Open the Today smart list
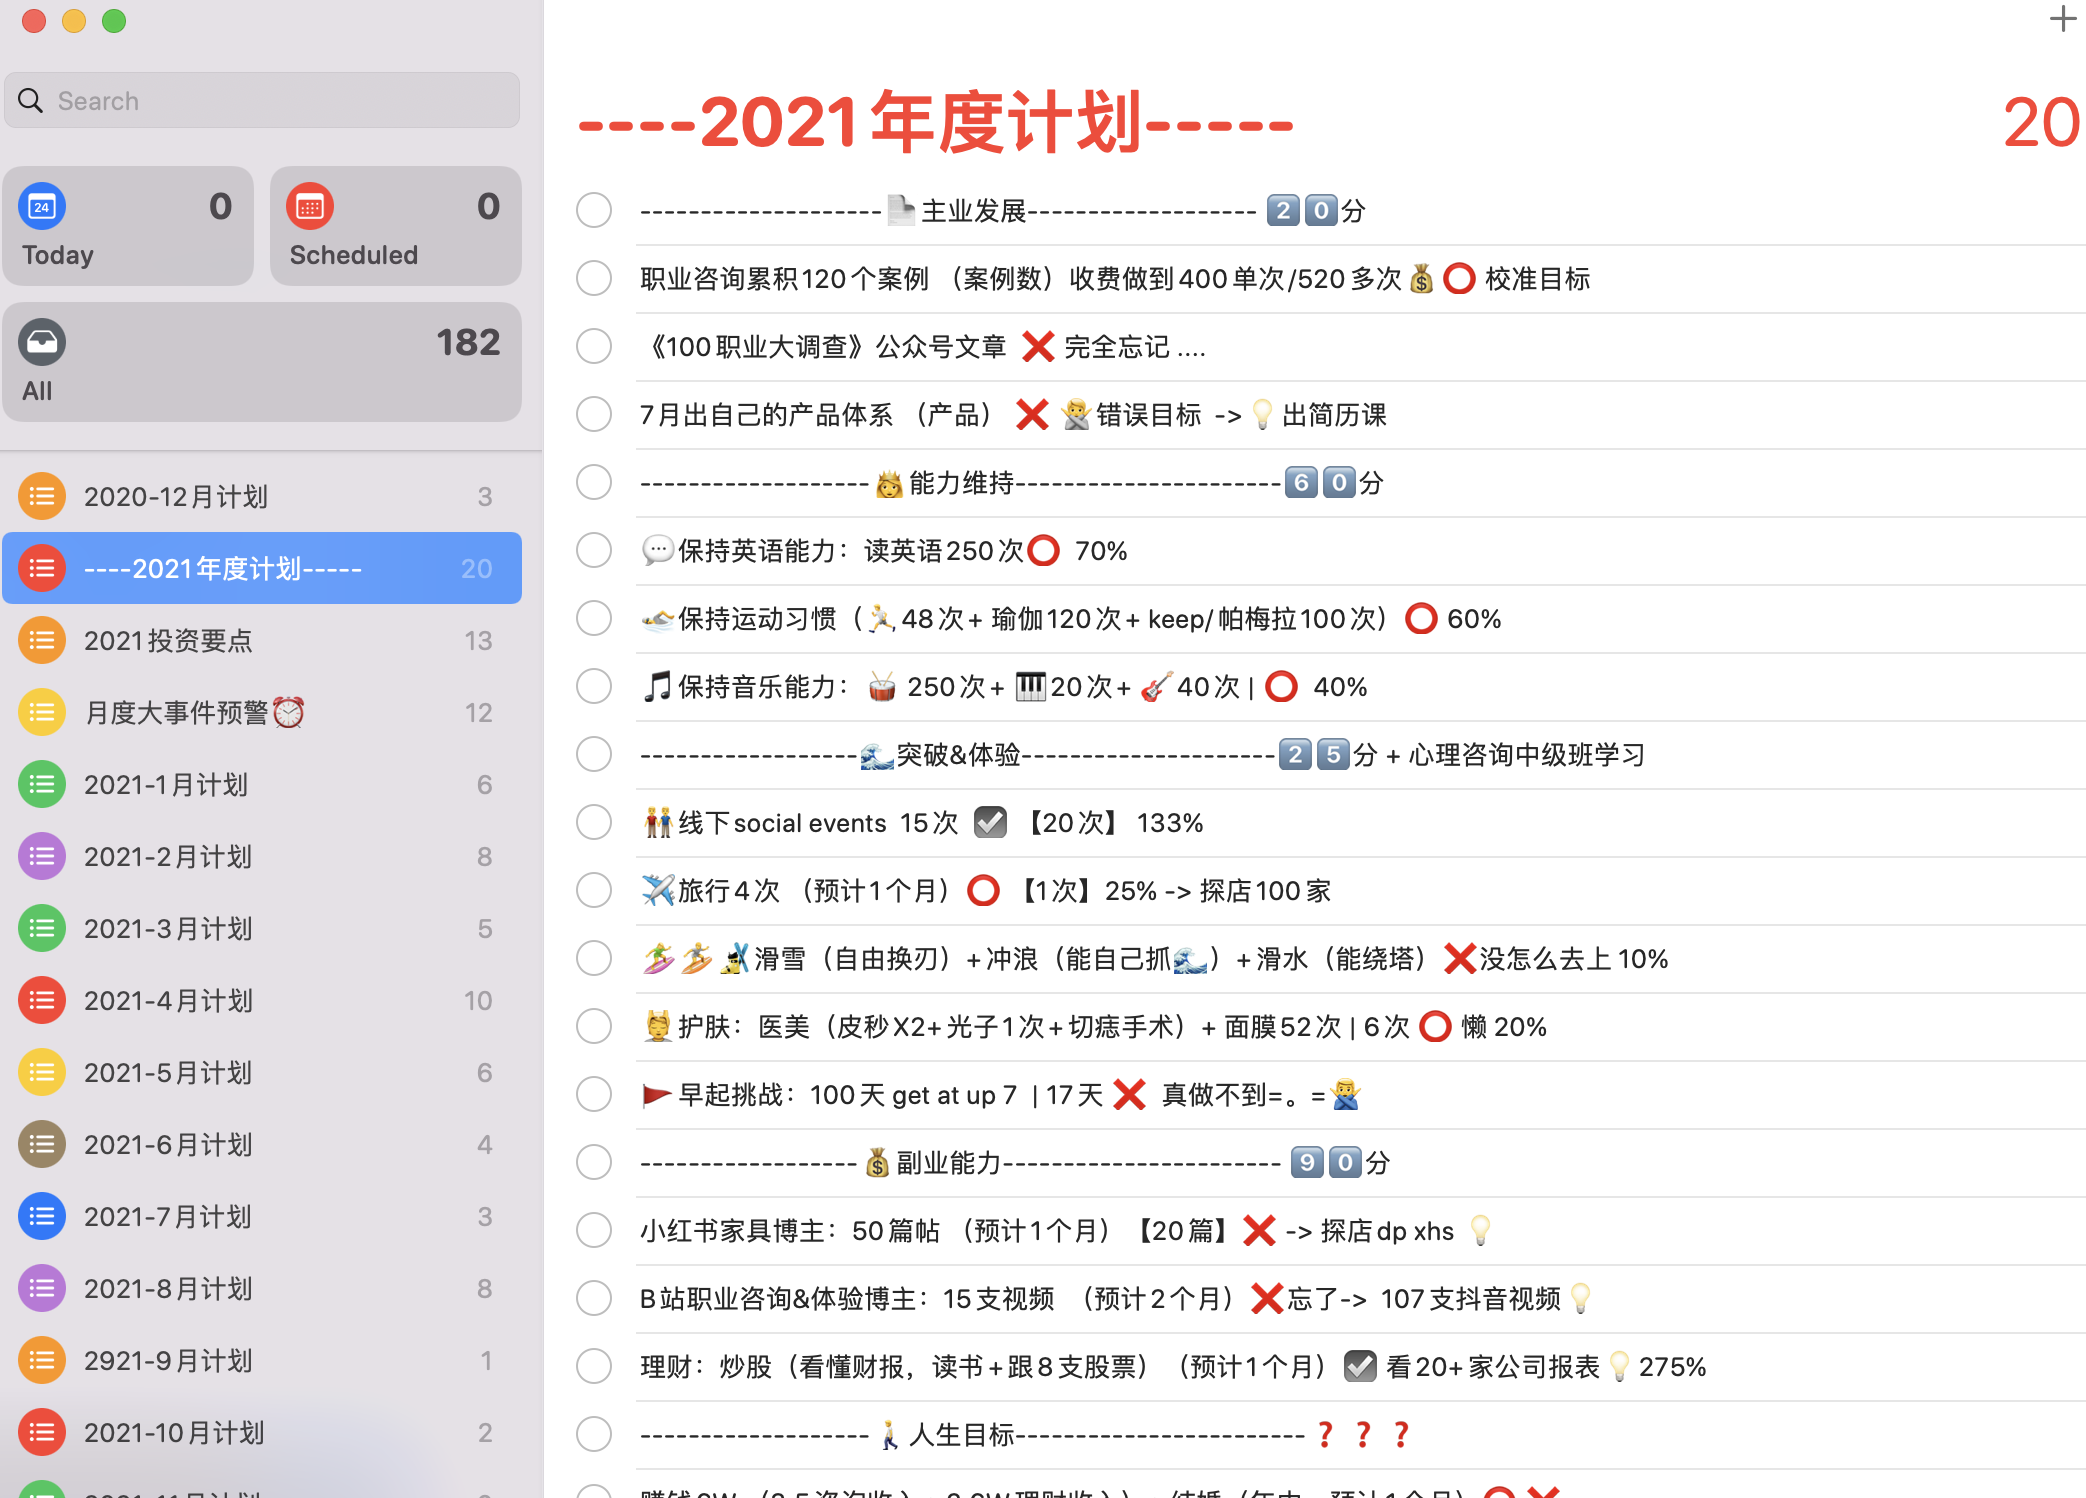The height and width of the screenshot is (1498, 2086). (128, 227)
